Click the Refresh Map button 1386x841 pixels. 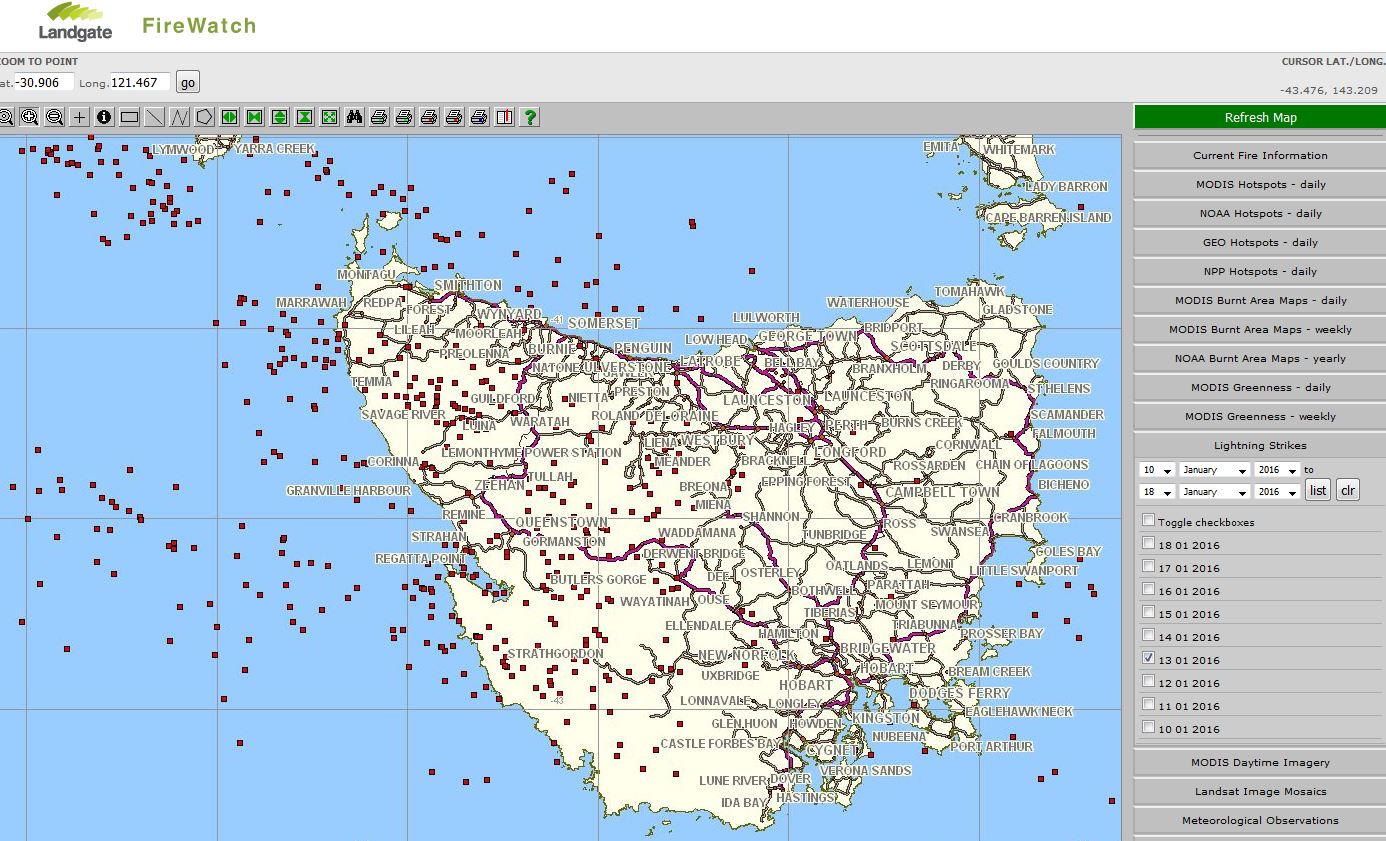(x=1260, y=117)
